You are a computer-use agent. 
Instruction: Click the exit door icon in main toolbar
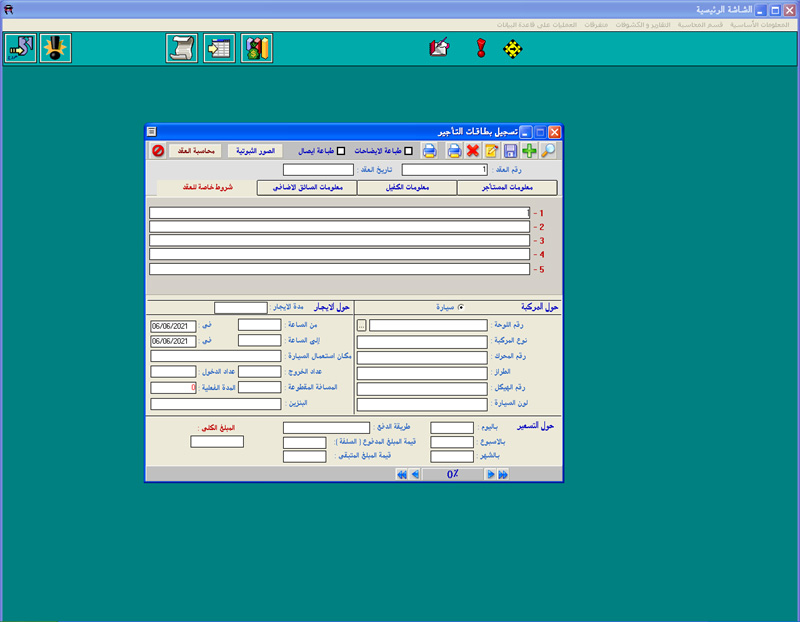click(x=19, y=48)
